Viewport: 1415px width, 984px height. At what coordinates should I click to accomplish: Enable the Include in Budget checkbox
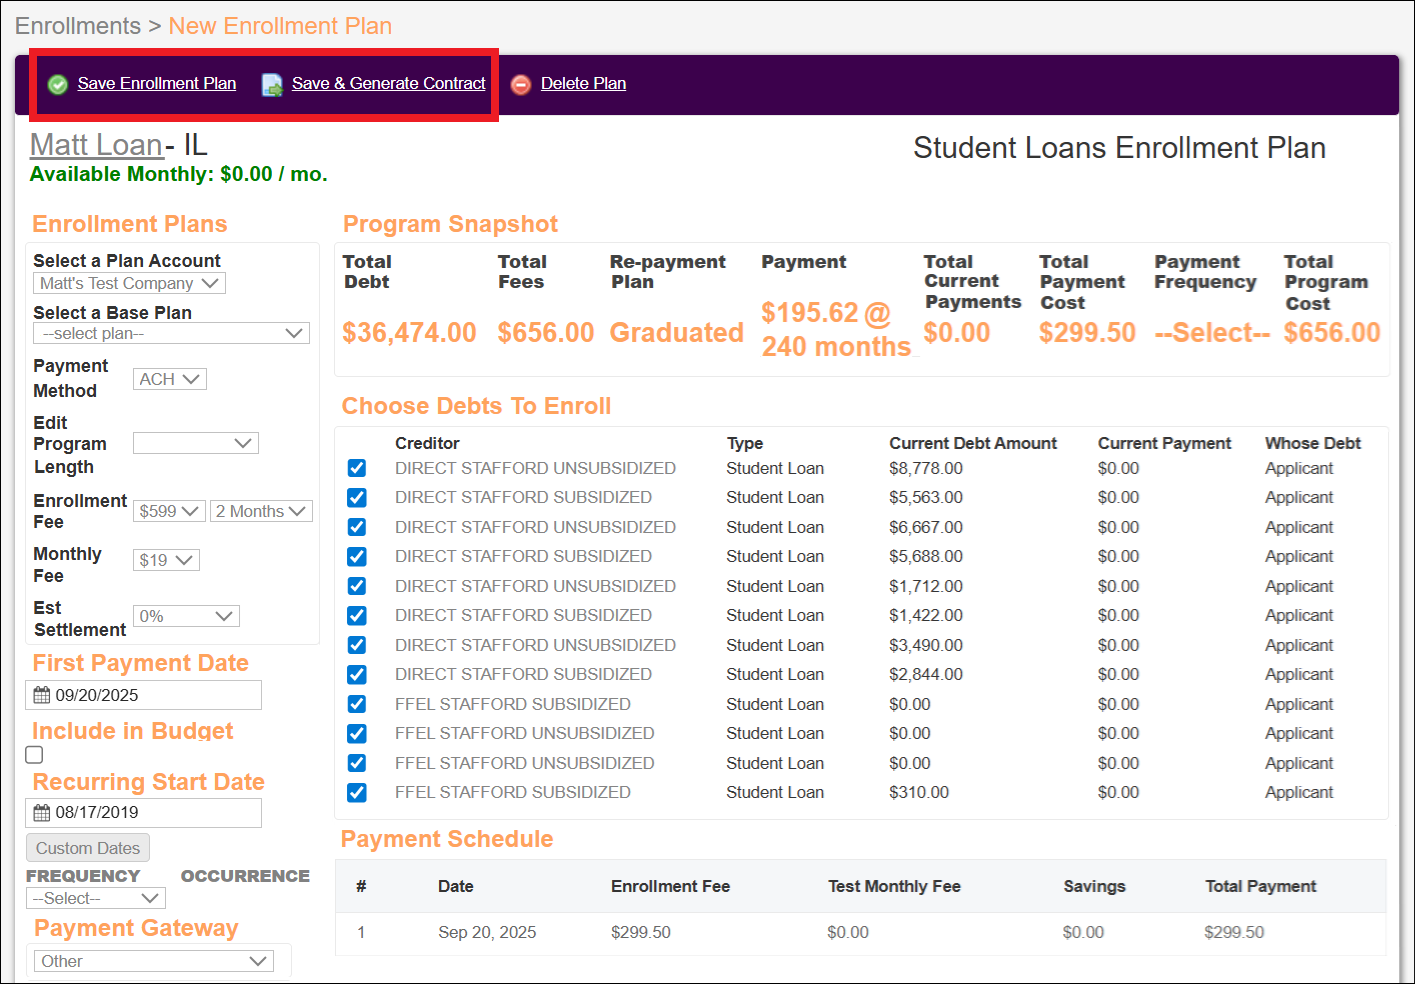35,755
